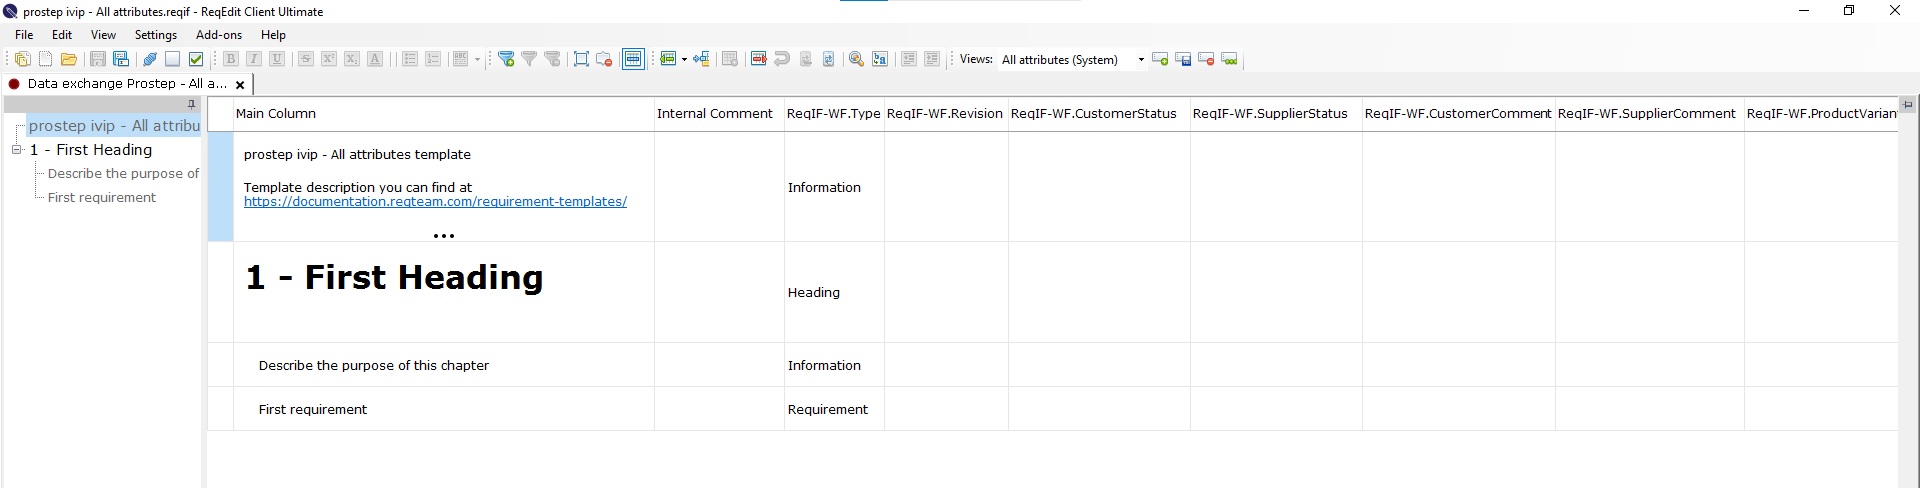Toggle bold formatting
This screenshot has height=488, width=1920.
click(x=231, y=59)
